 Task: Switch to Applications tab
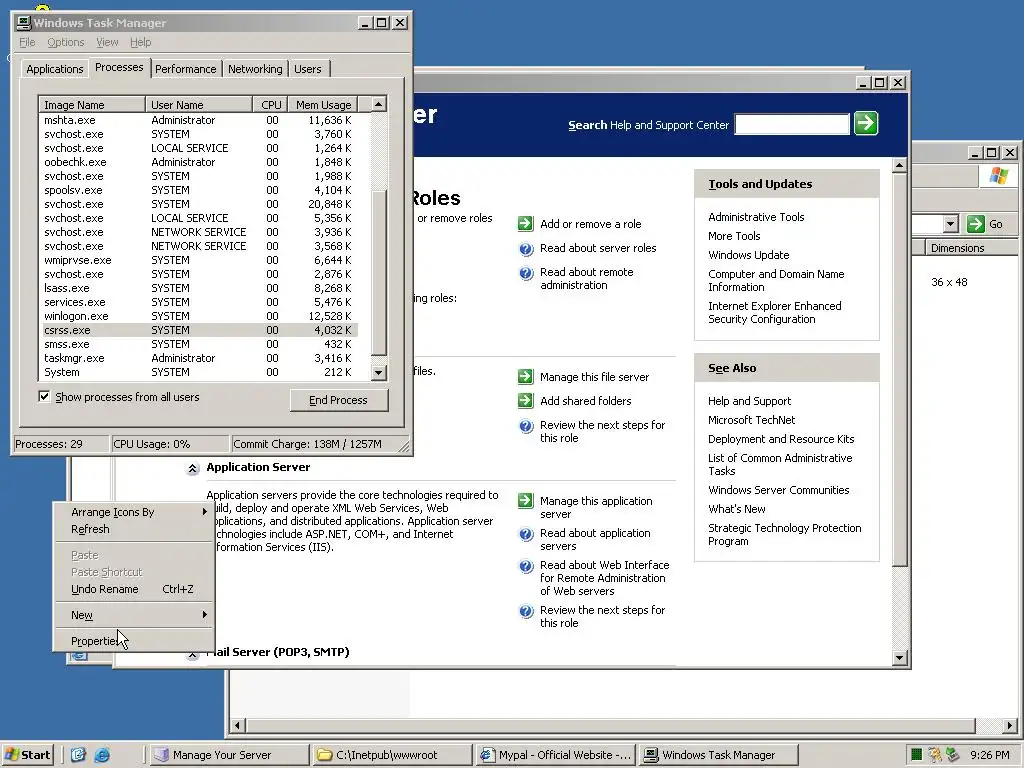[55, 69]
